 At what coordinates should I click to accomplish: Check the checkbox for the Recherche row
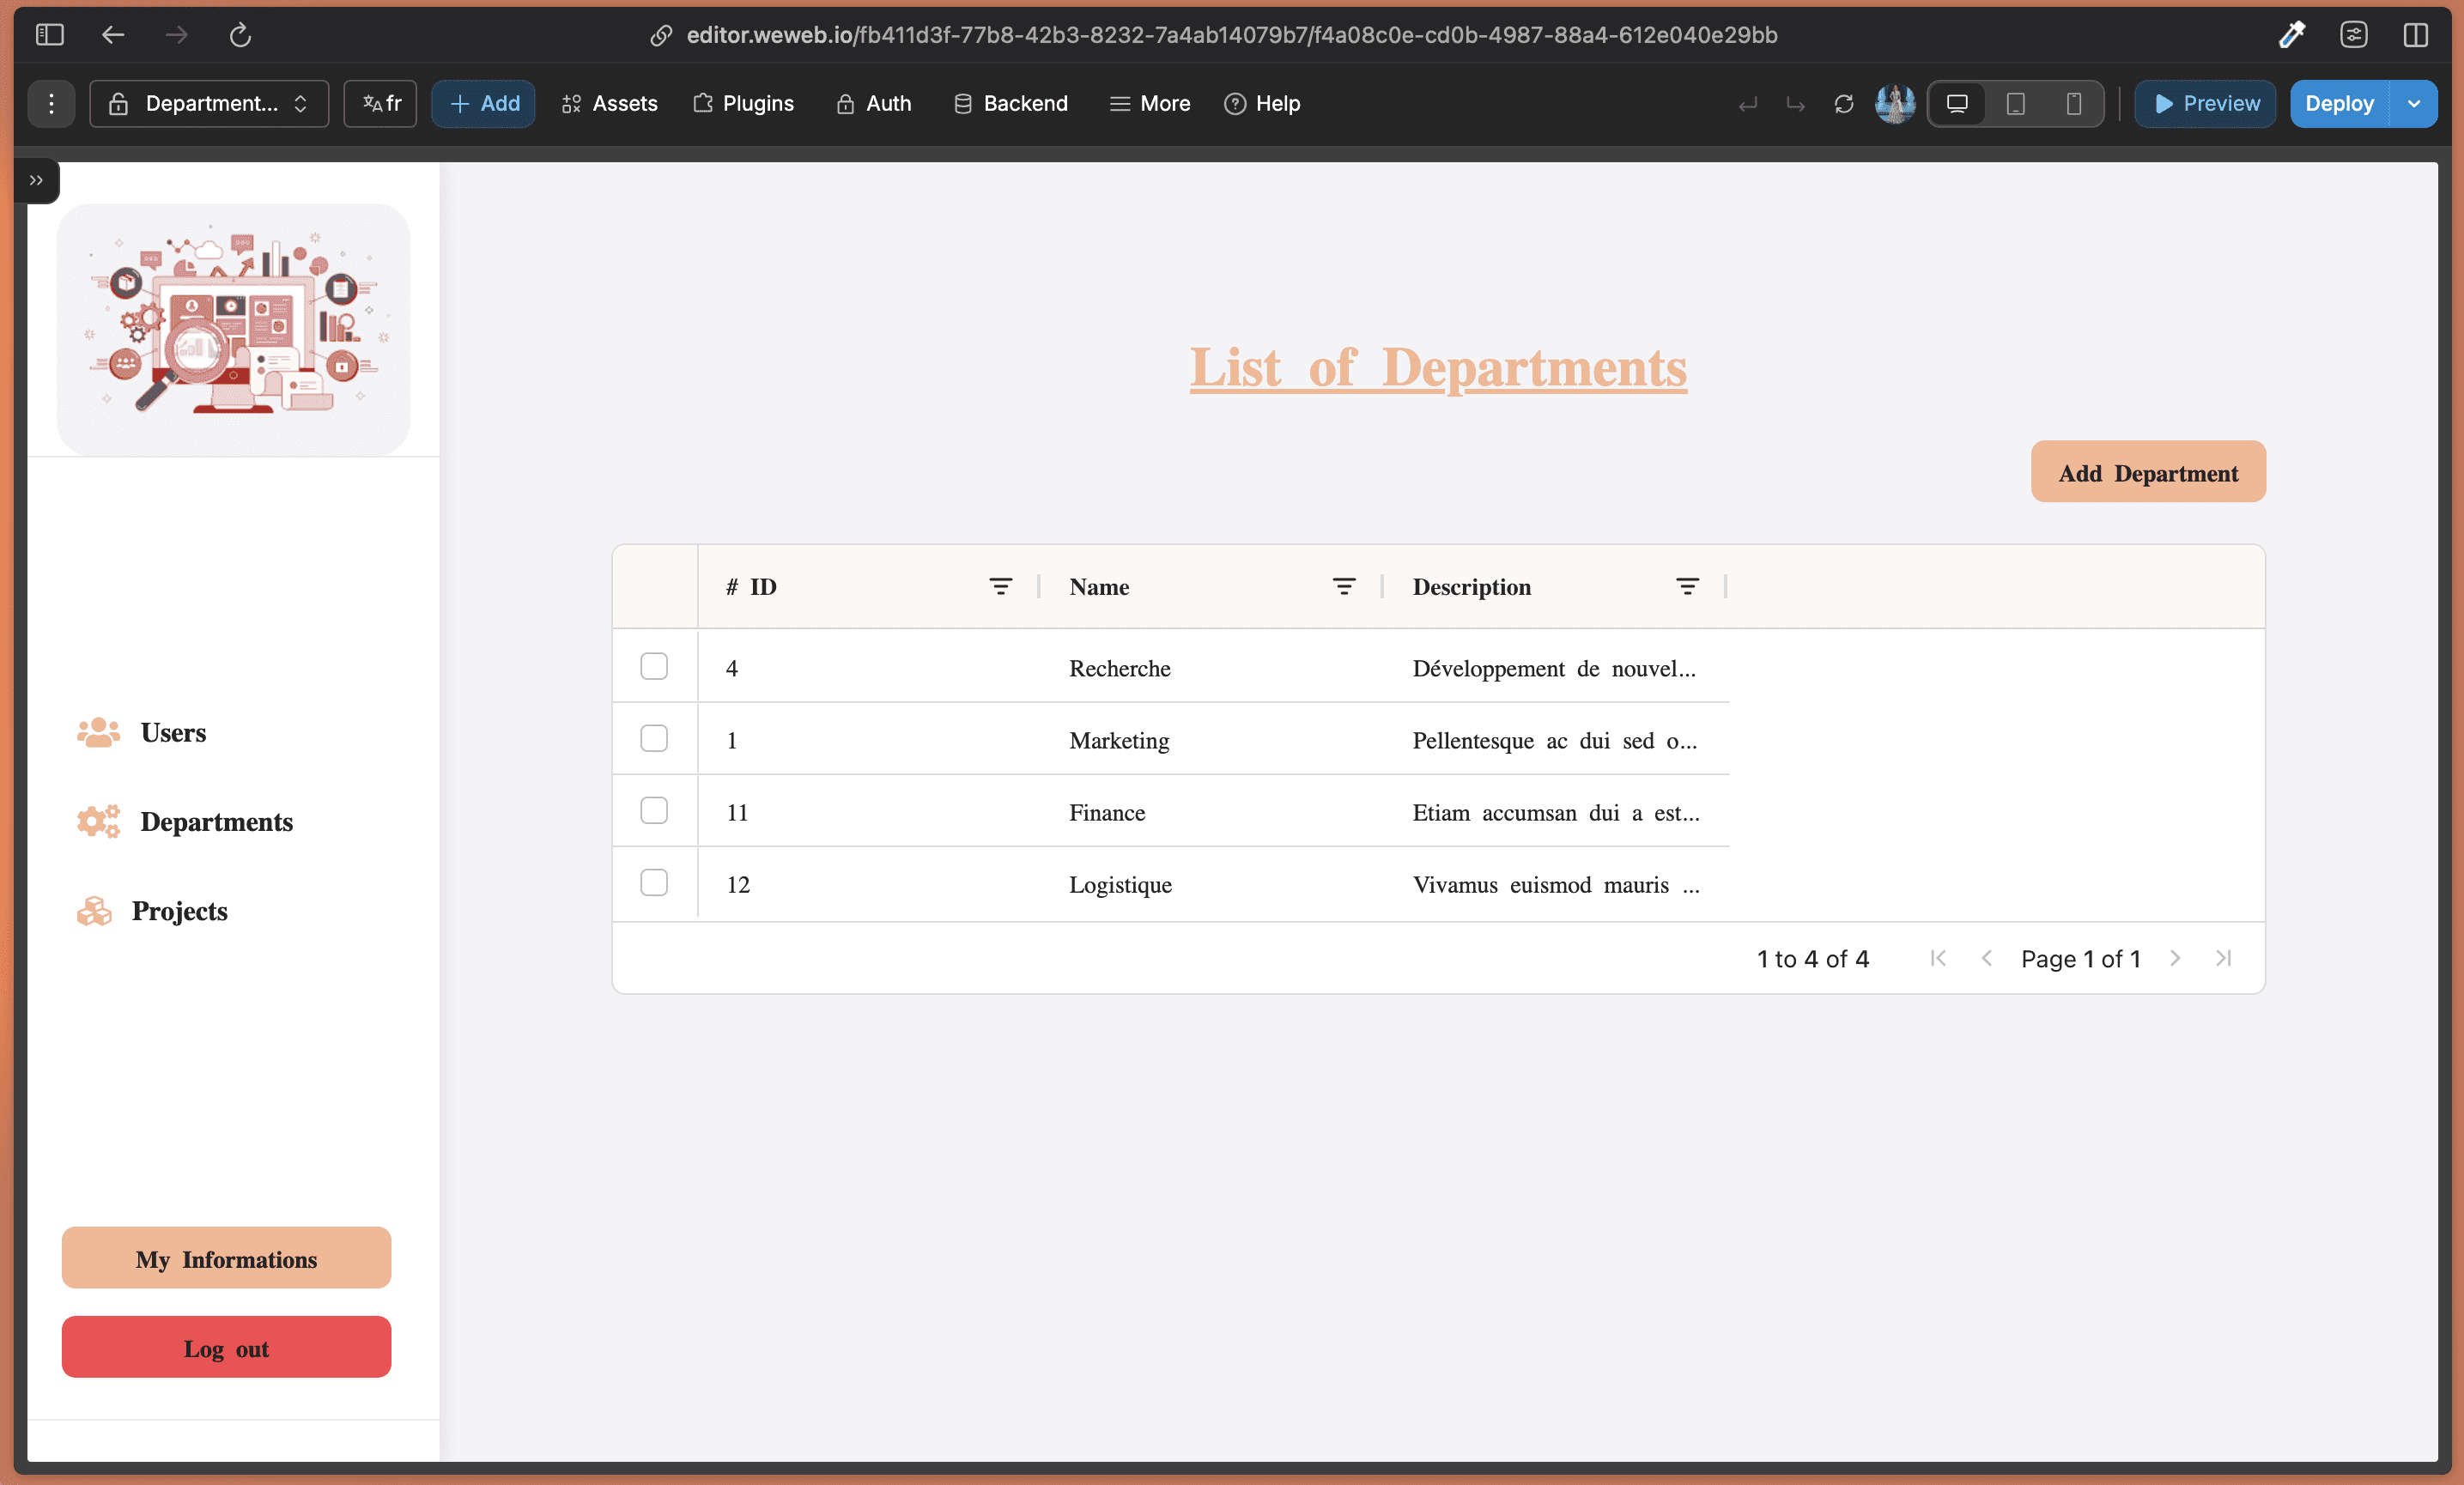coord(654,667)
